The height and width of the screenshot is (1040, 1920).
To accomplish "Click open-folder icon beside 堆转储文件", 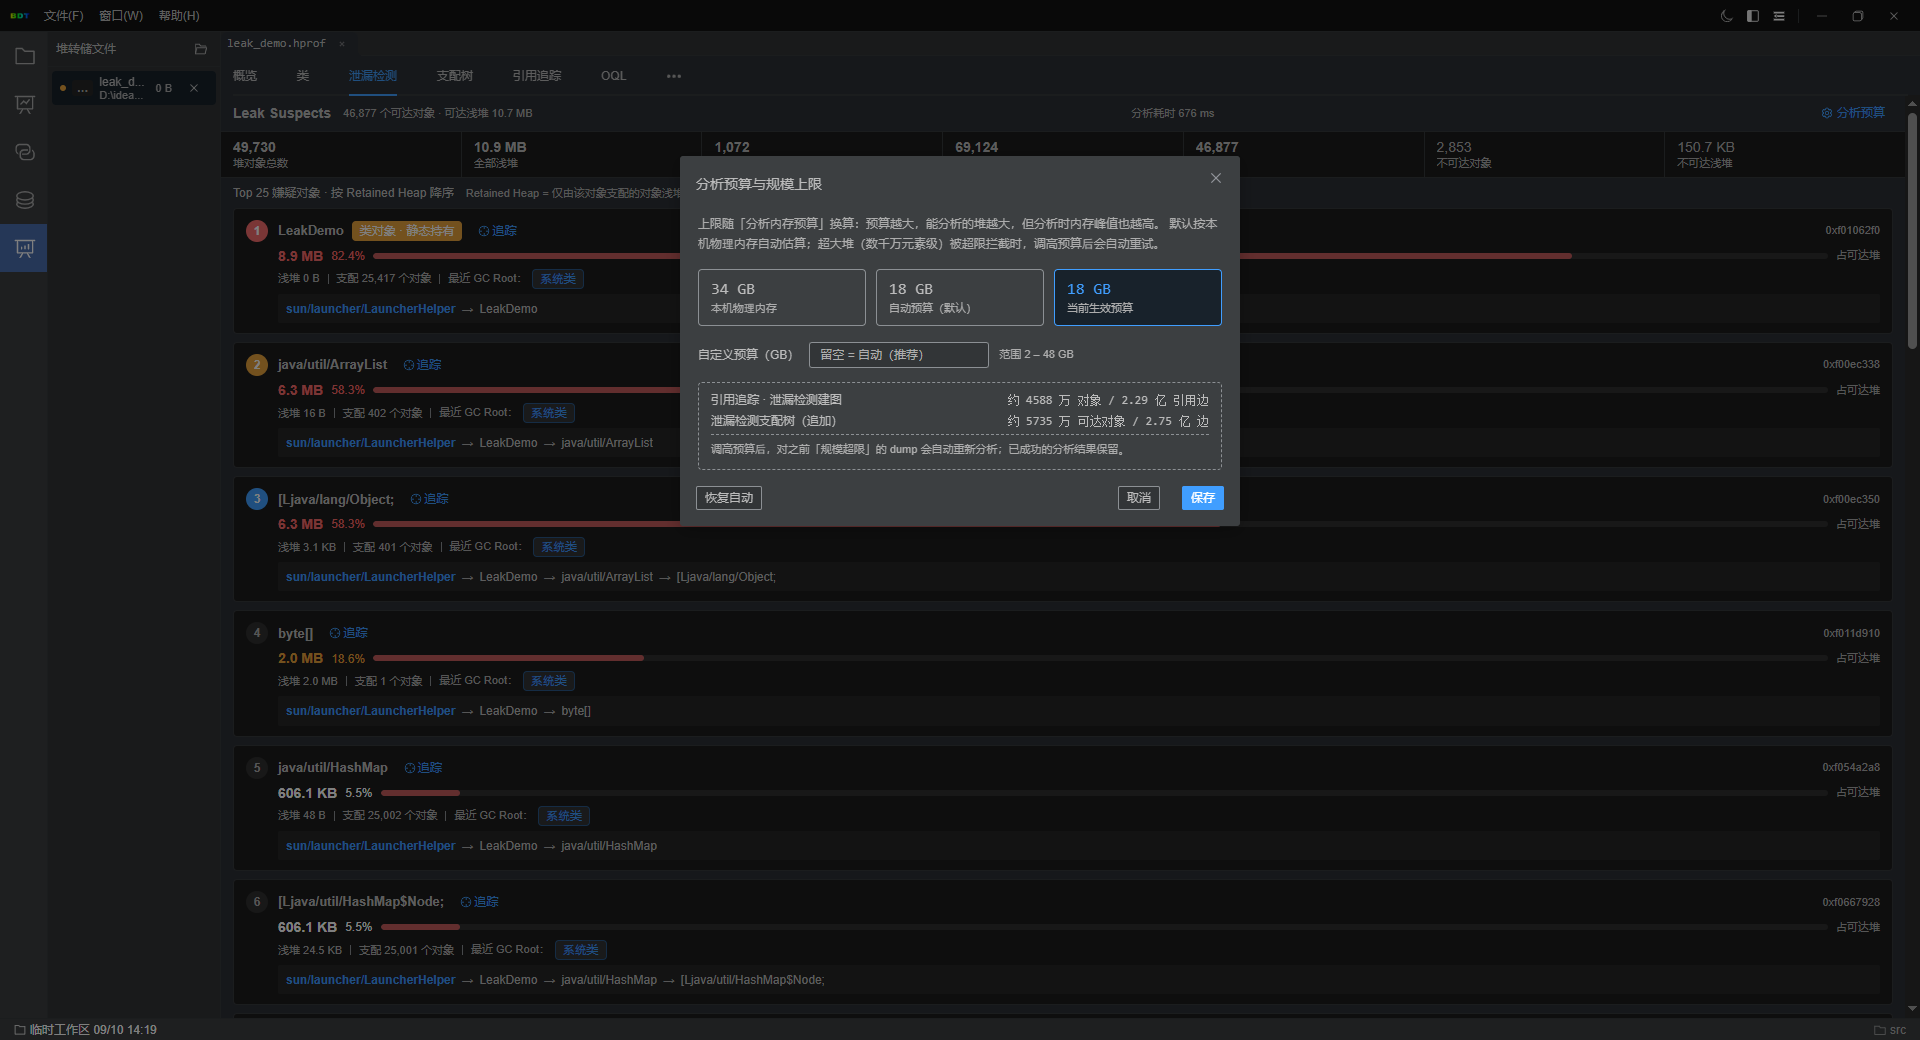I will point(201,49).
